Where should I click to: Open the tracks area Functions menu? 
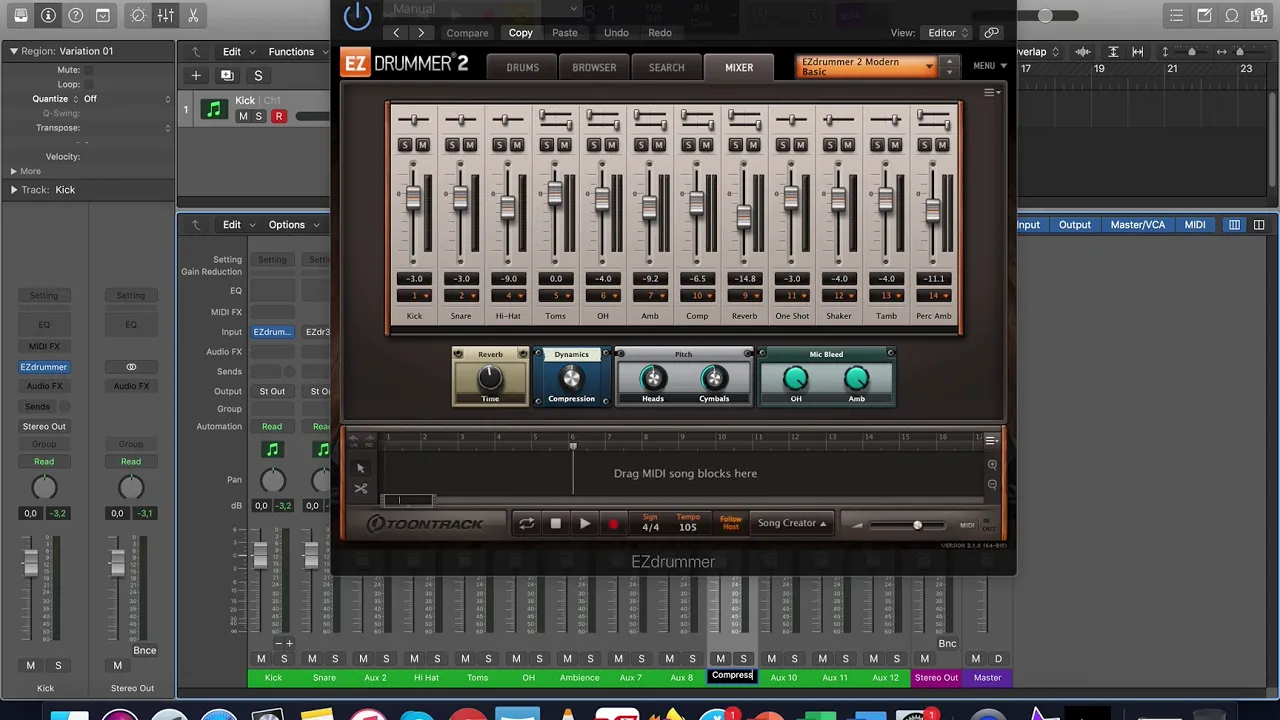[297, 52]
